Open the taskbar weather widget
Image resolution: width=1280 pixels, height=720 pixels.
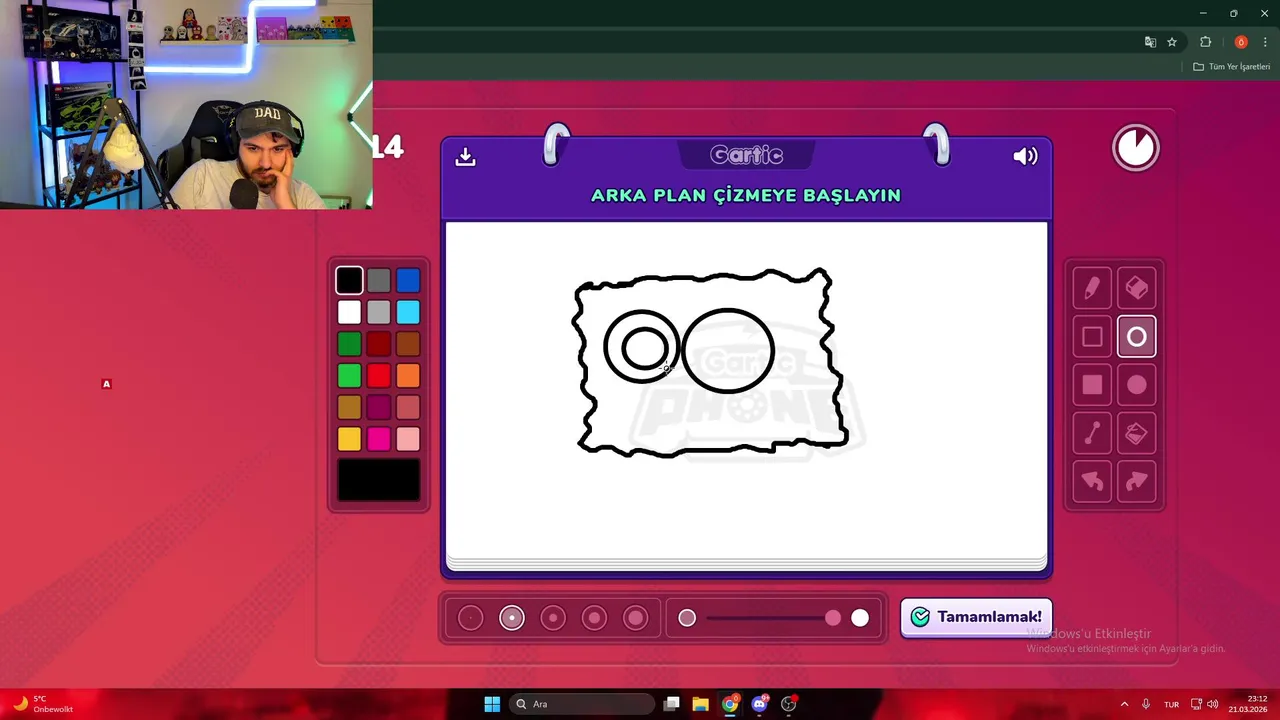click(42, 704)
